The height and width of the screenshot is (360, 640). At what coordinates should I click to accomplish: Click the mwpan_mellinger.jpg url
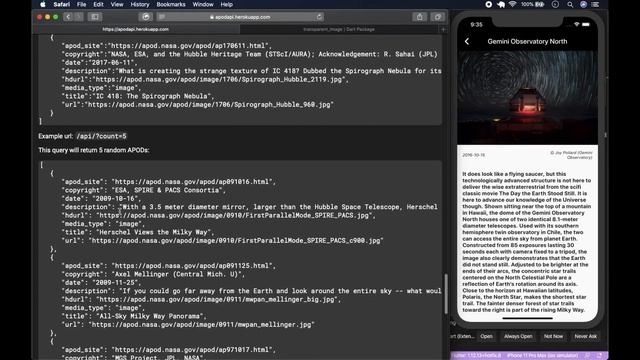click(202, 325)
